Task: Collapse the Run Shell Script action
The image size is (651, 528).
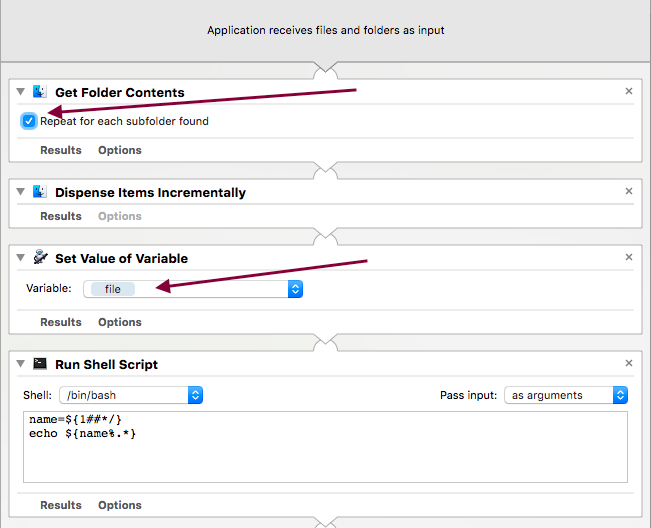Action: (x=21, y=364)
